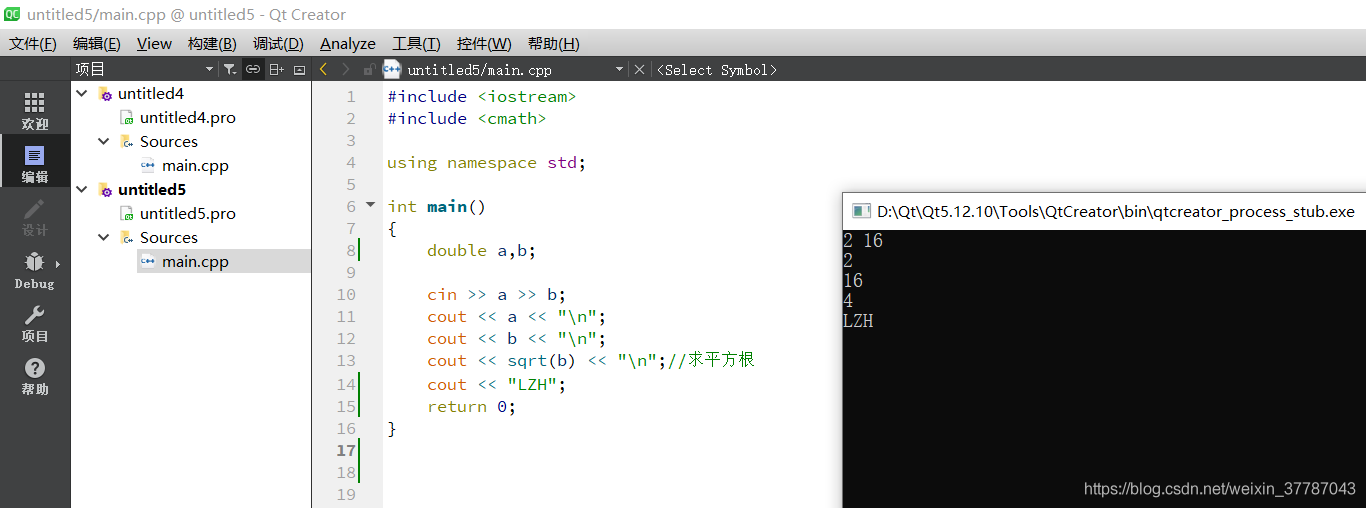Fold the main() function code block
The width and height of the screenshot is (1366, 508).
pos(370,205)
